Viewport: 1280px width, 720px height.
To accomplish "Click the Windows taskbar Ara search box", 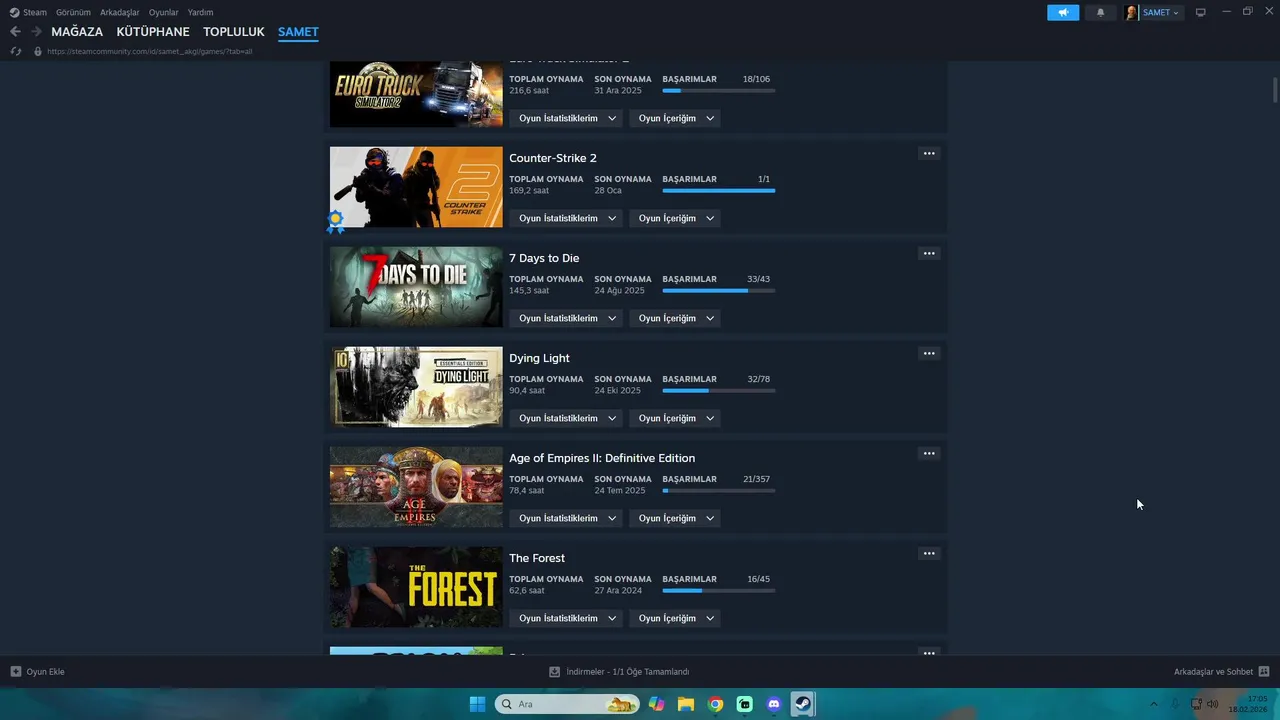I will click(567, 704).
